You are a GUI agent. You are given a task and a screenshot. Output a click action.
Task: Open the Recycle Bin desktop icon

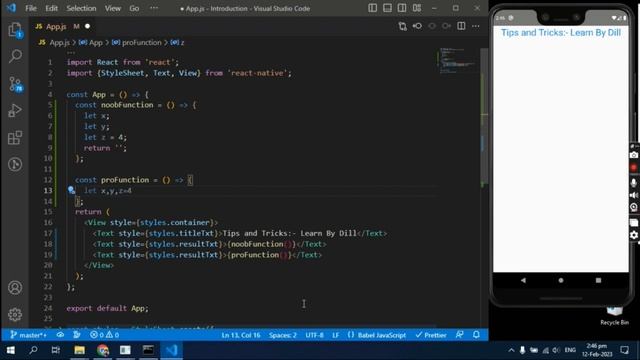click(614, 316)
